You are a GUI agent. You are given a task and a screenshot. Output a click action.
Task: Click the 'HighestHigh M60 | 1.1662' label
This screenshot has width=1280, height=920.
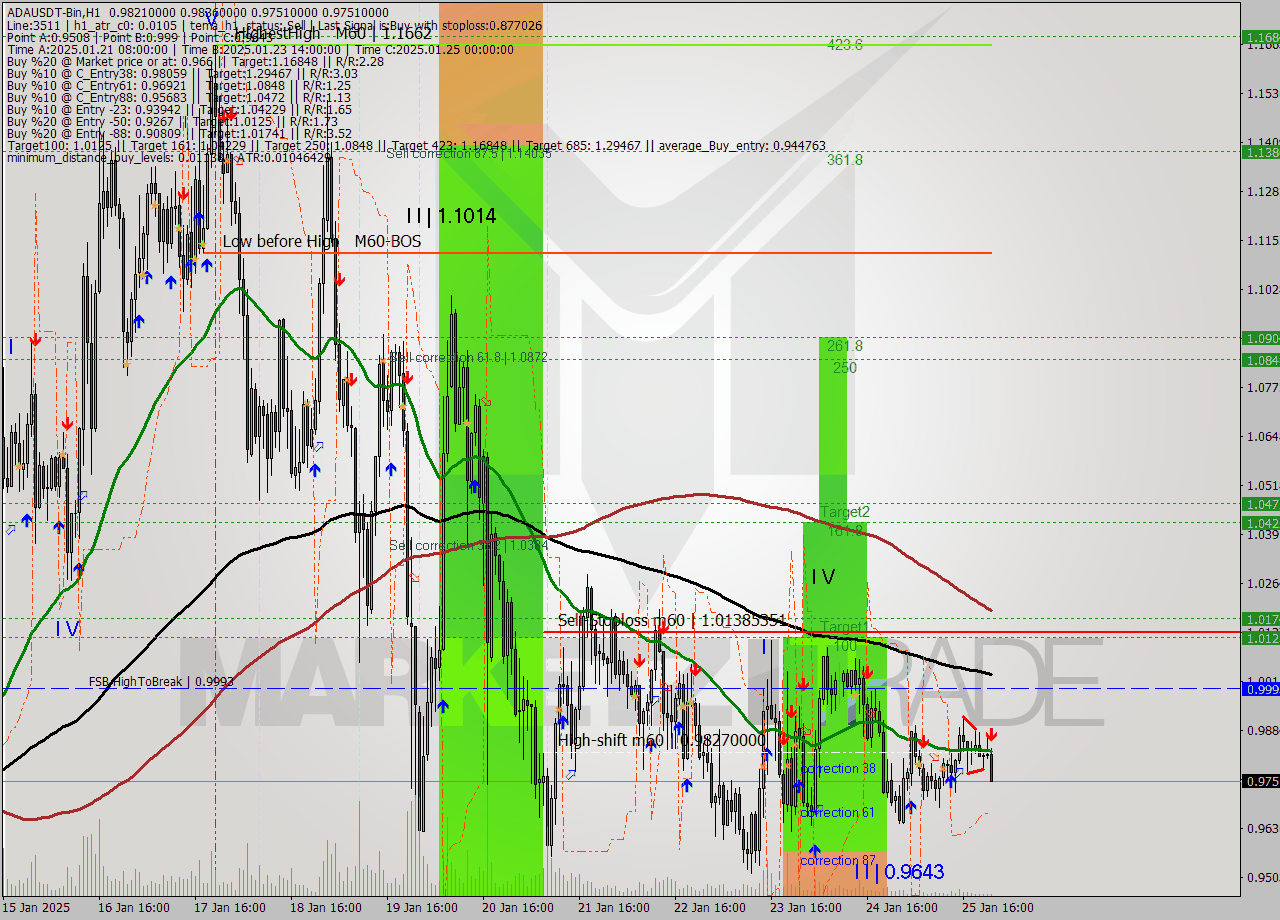pyautogui.click(x=333, y=34)
